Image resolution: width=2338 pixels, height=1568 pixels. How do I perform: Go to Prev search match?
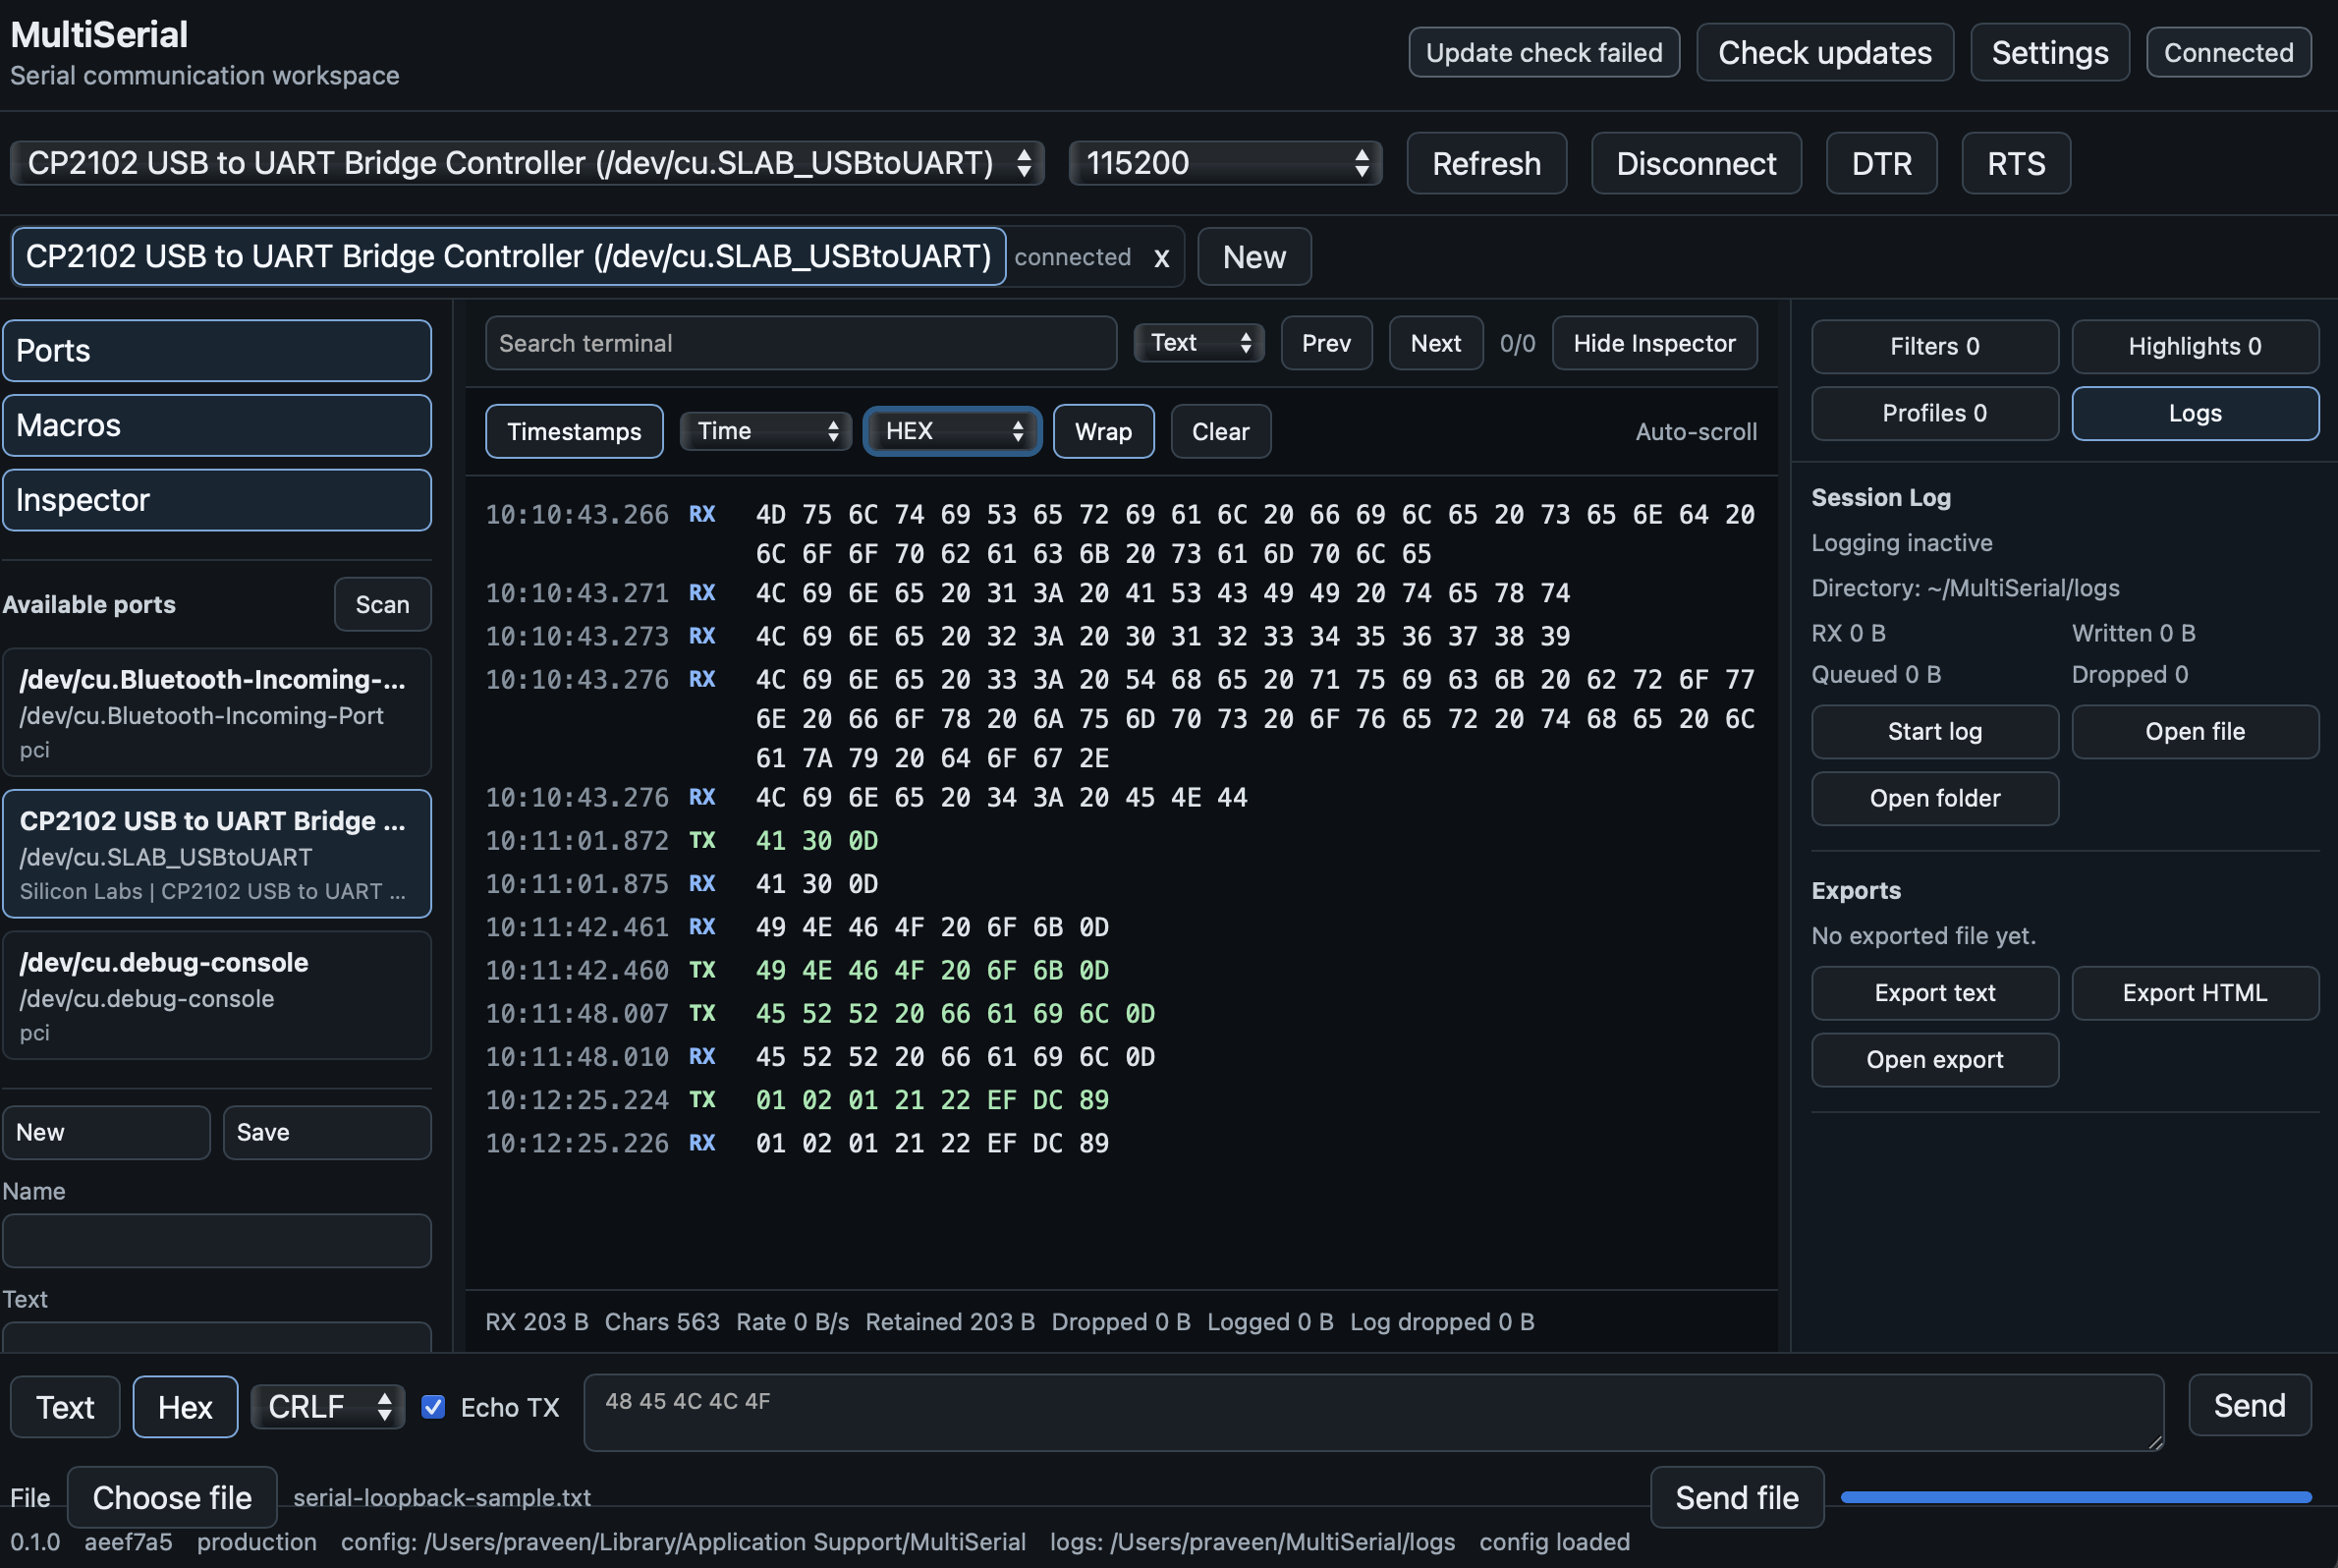1326,343
